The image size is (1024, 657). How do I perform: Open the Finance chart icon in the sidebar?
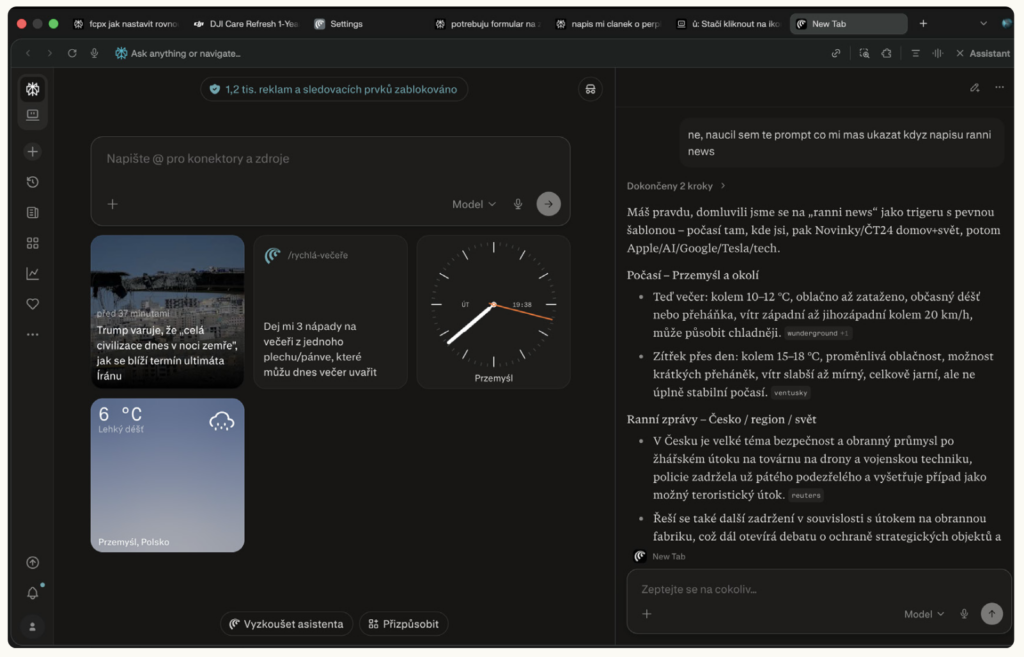point(32,273)
